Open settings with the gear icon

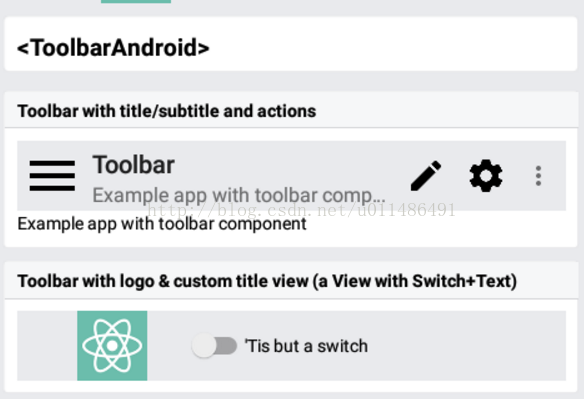(x=486, y=175)
